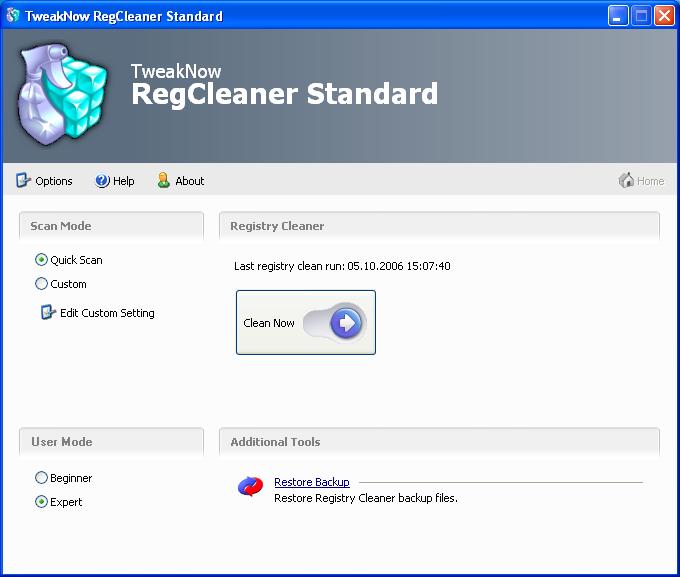Choose the Expert user mode

point(41,502)
